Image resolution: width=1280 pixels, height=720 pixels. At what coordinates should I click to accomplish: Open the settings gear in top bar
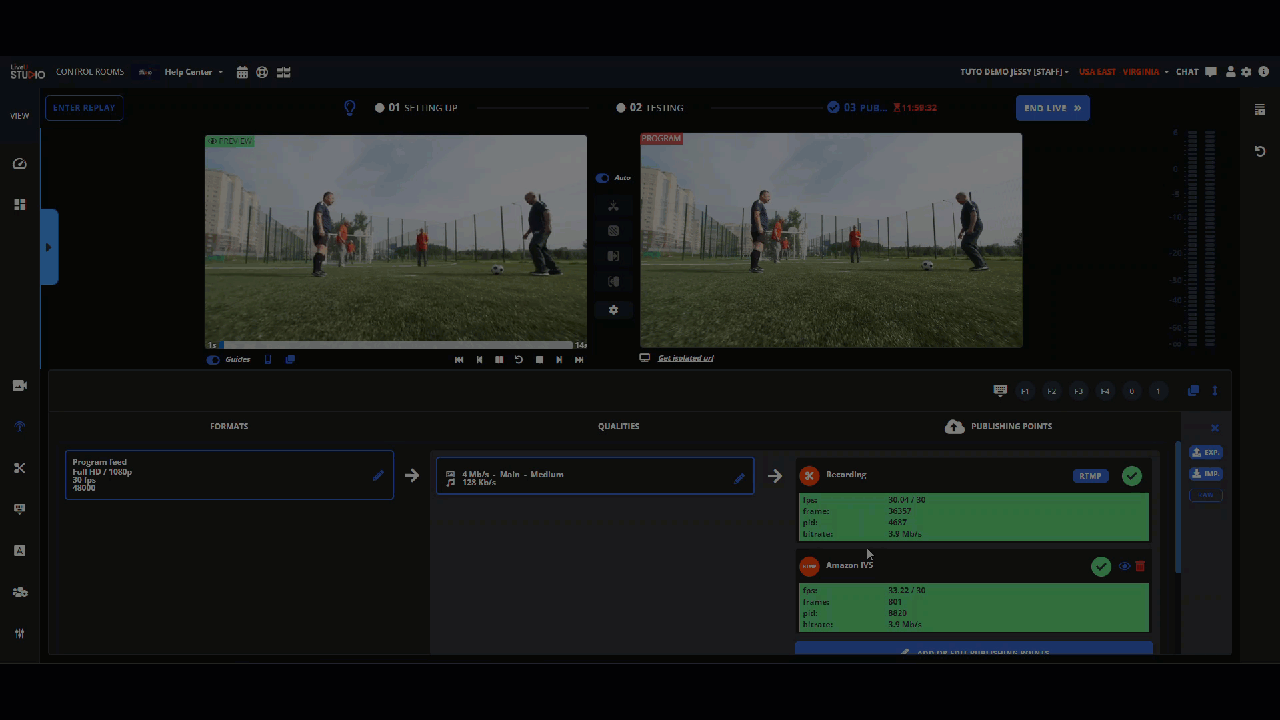pos(1246,72)
